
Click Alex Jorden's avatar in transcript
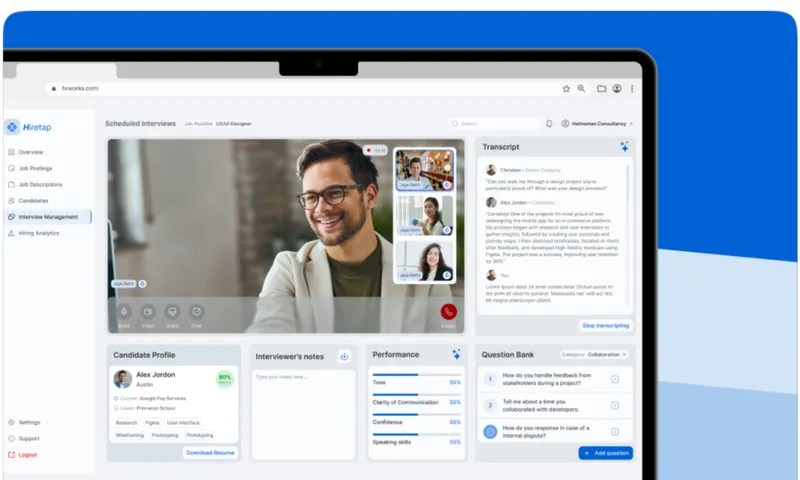[x=491, y=203]
